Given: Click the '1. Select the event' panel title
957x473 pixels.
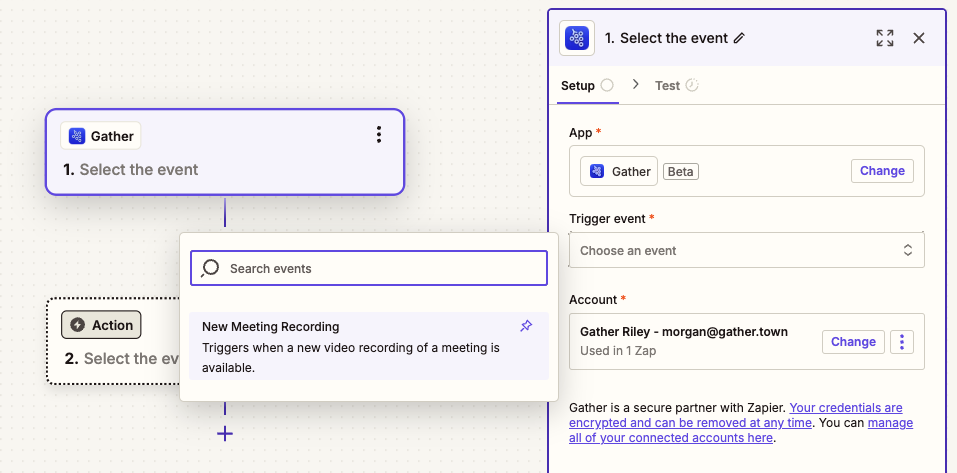Looking at the screenshot, I should click(x=666, y=38).
